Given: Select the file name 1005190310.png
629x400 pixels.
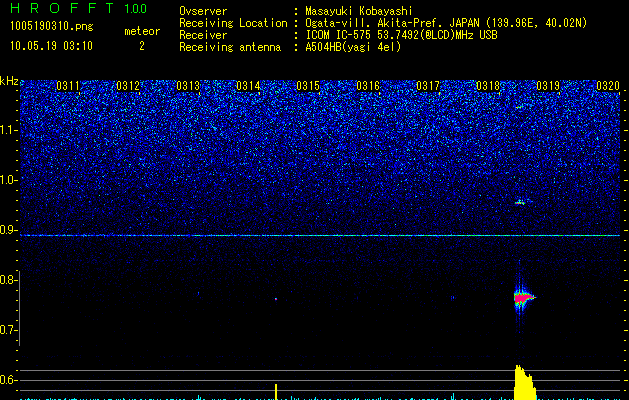Looking at the screenshot, I should [52, 26].
